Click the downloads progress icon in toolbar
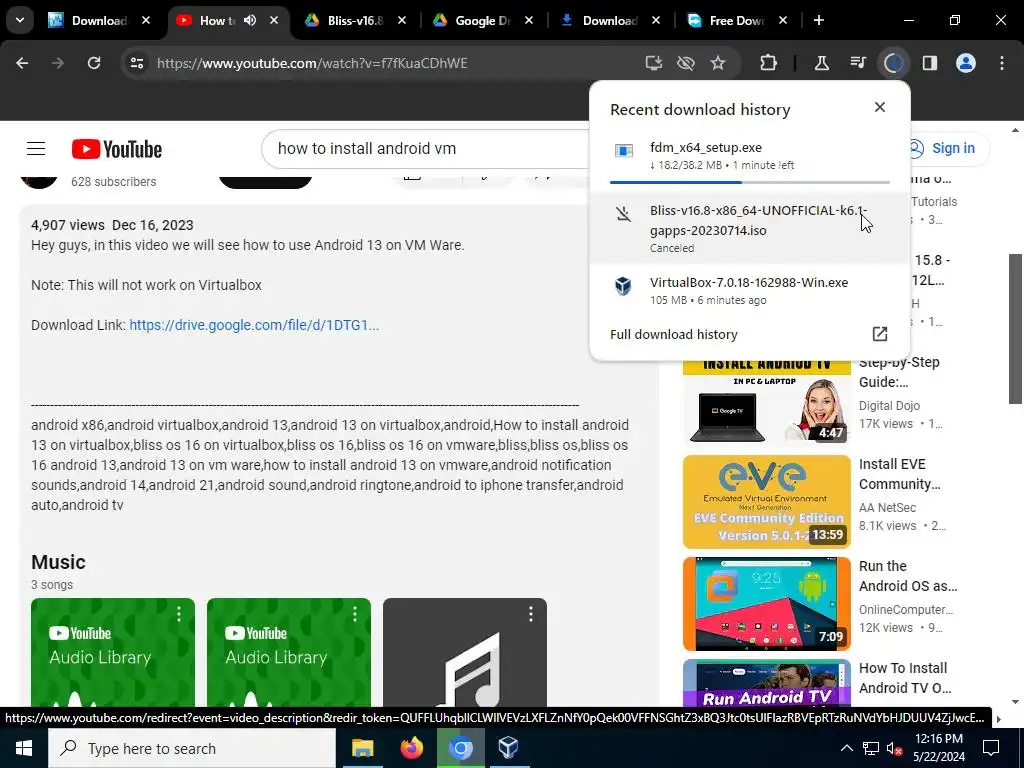1024x768 pixels. [x=893, y=63]
